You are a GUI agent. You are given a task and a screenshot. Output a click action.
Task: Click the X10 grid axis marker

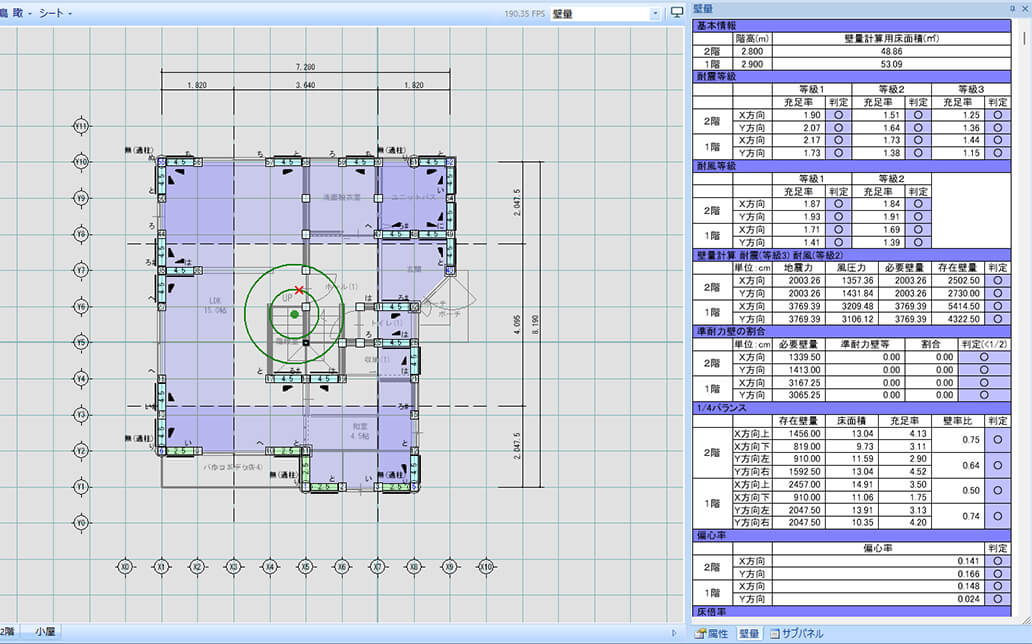(485, 566)
